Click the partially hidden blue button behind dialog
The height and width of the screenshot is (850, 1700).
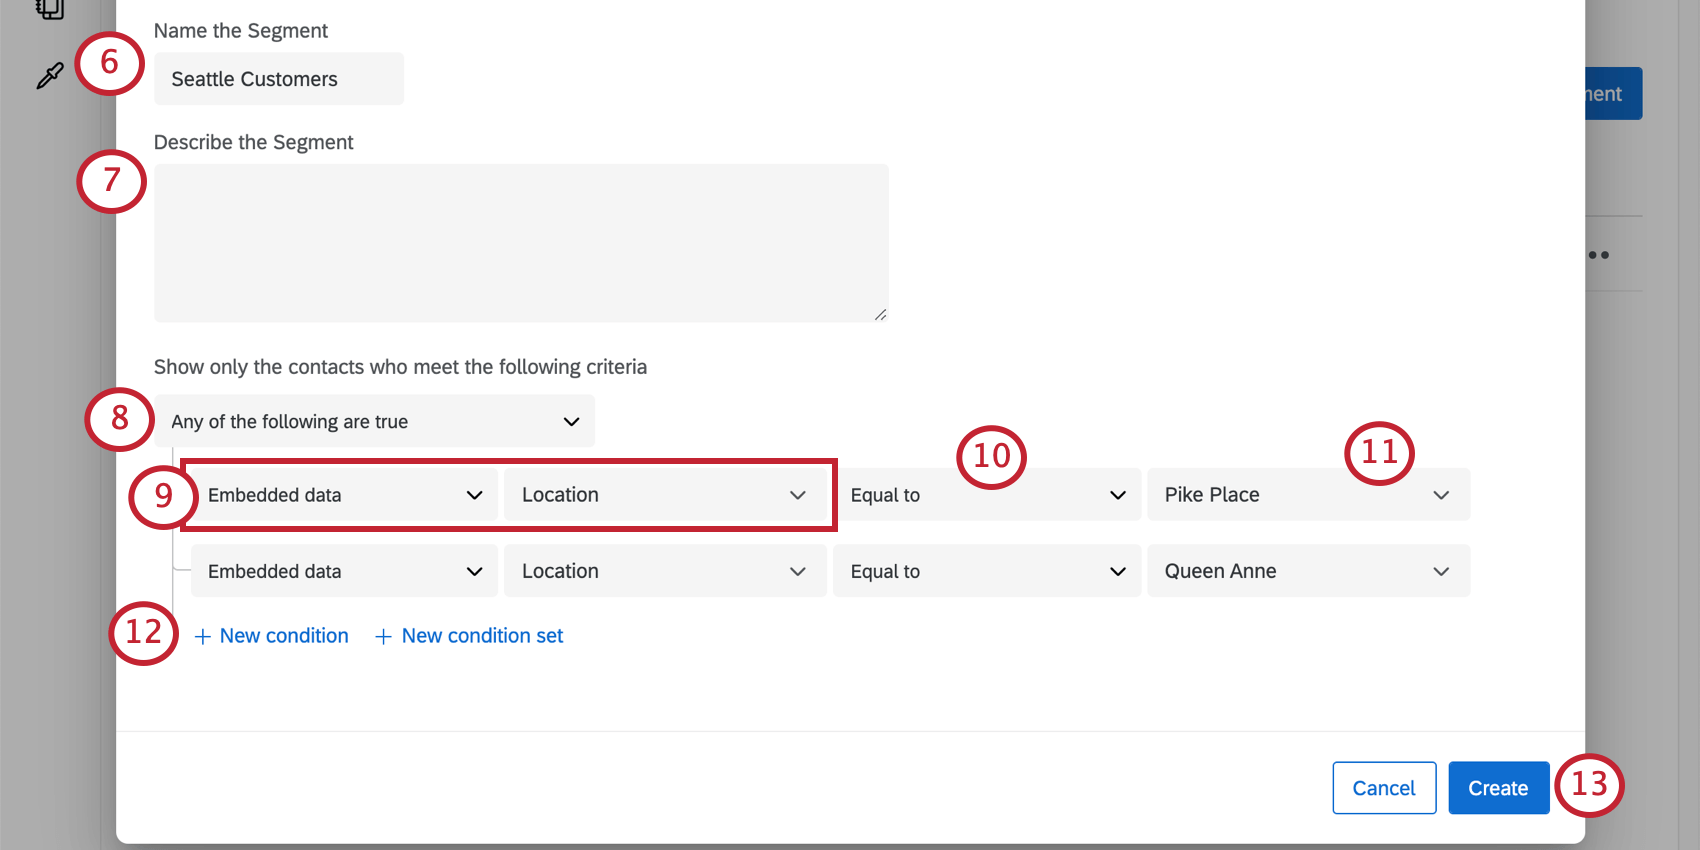coord(1613,94)
